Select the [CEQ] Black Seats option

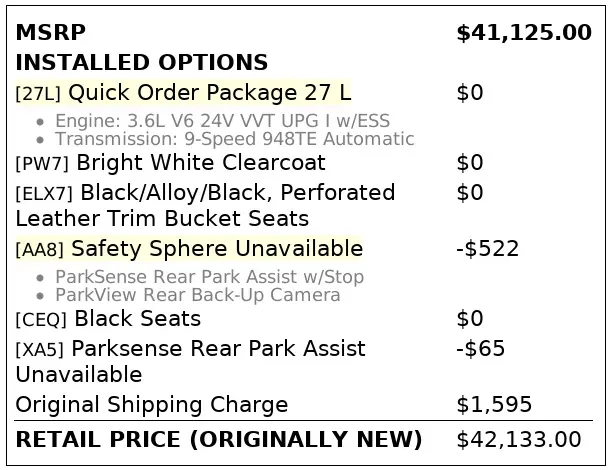click(108, 319)
